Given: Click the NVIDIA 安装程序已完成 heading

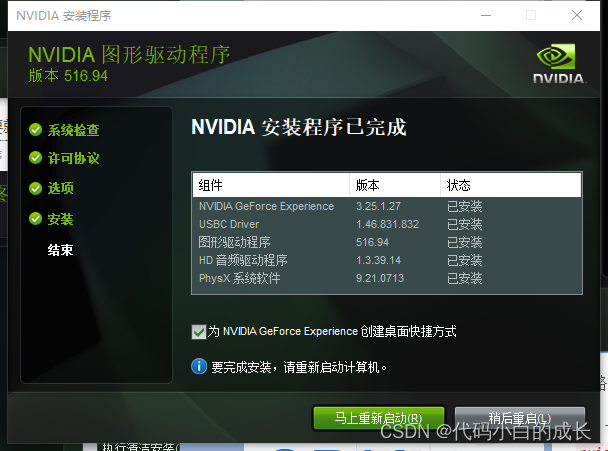Looking at the screenshot, I should coord(299,127).
